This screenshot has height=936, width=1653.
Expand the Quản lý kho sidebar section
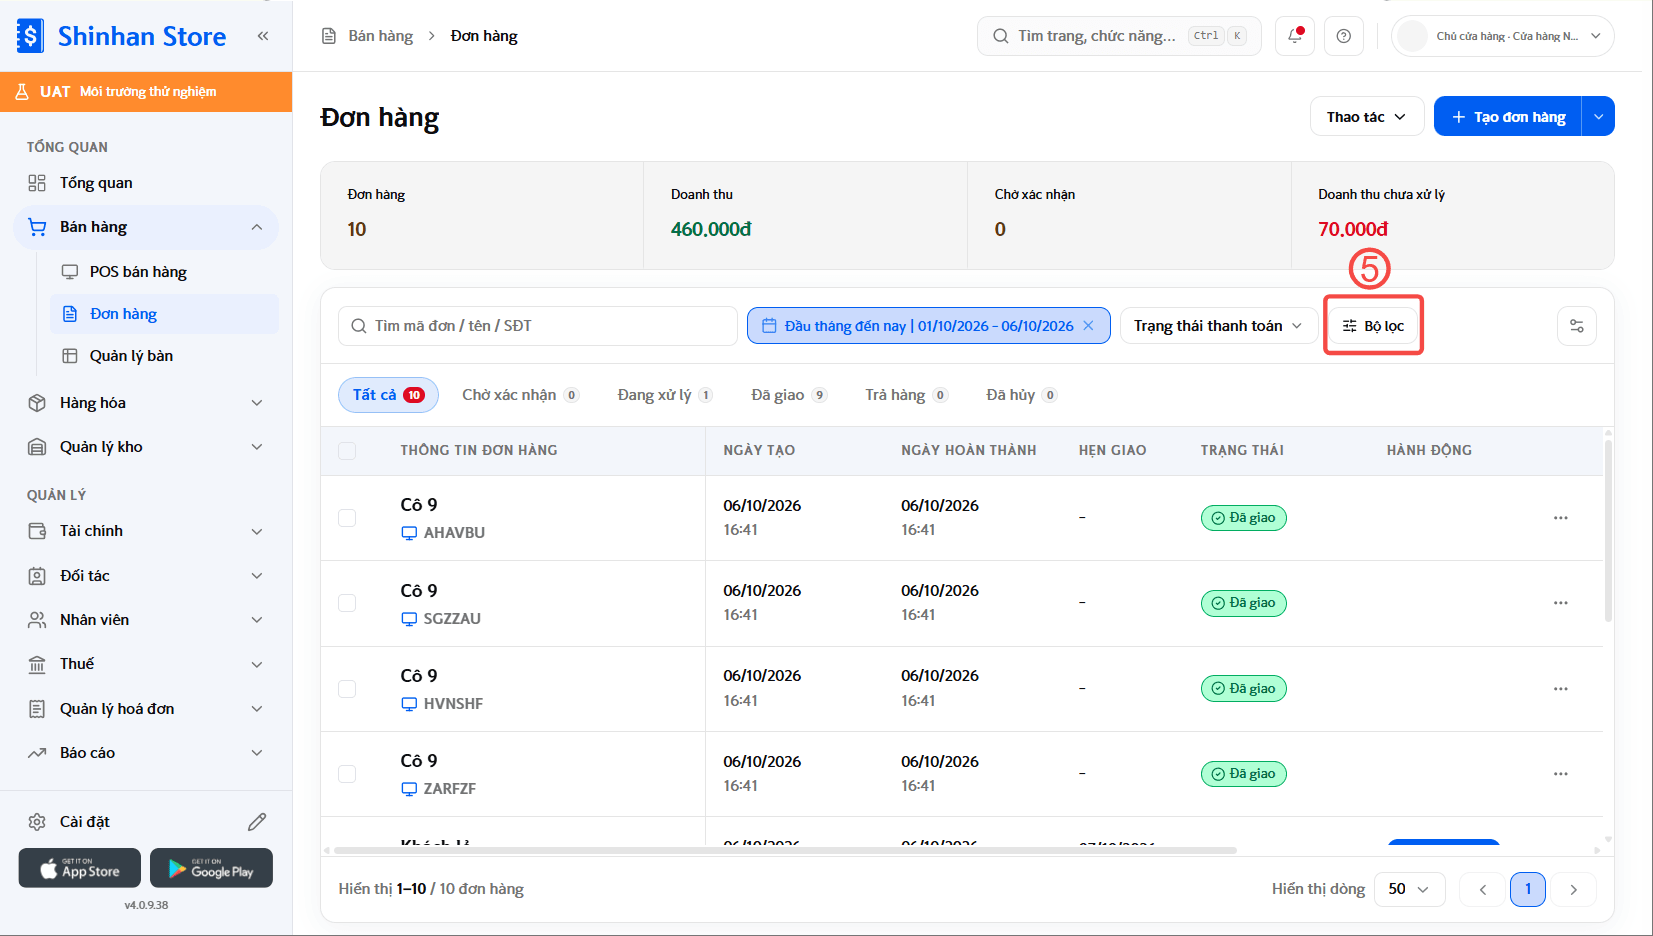[257, 447]
